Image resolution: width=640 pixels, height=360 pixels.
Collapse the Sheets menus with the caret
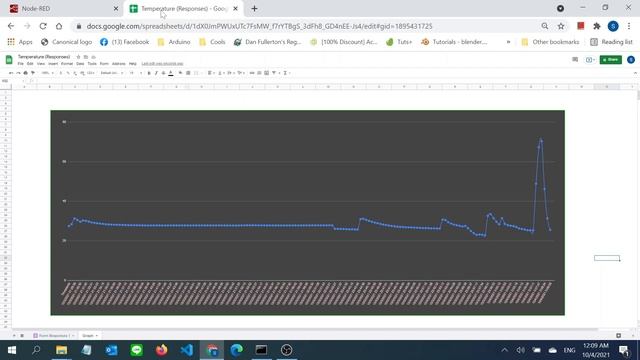(x=635, y=73)
